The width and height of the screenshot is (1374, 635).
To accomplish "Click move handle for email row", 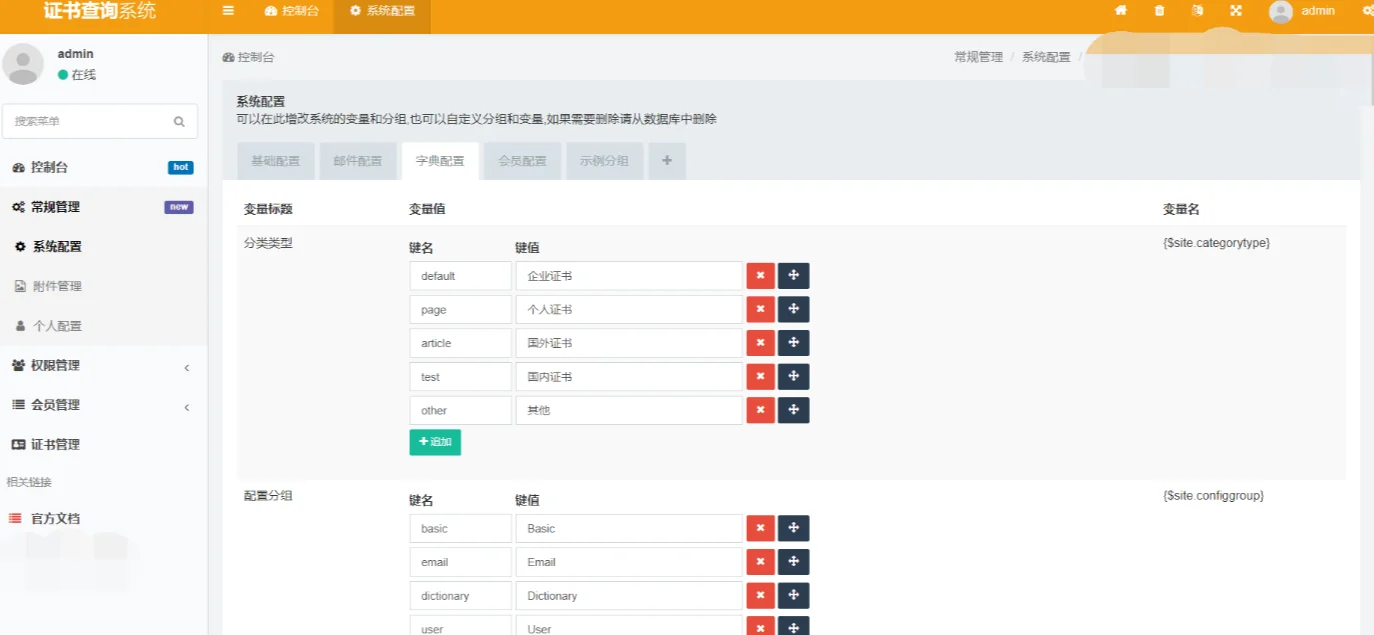I will [794, 562].
